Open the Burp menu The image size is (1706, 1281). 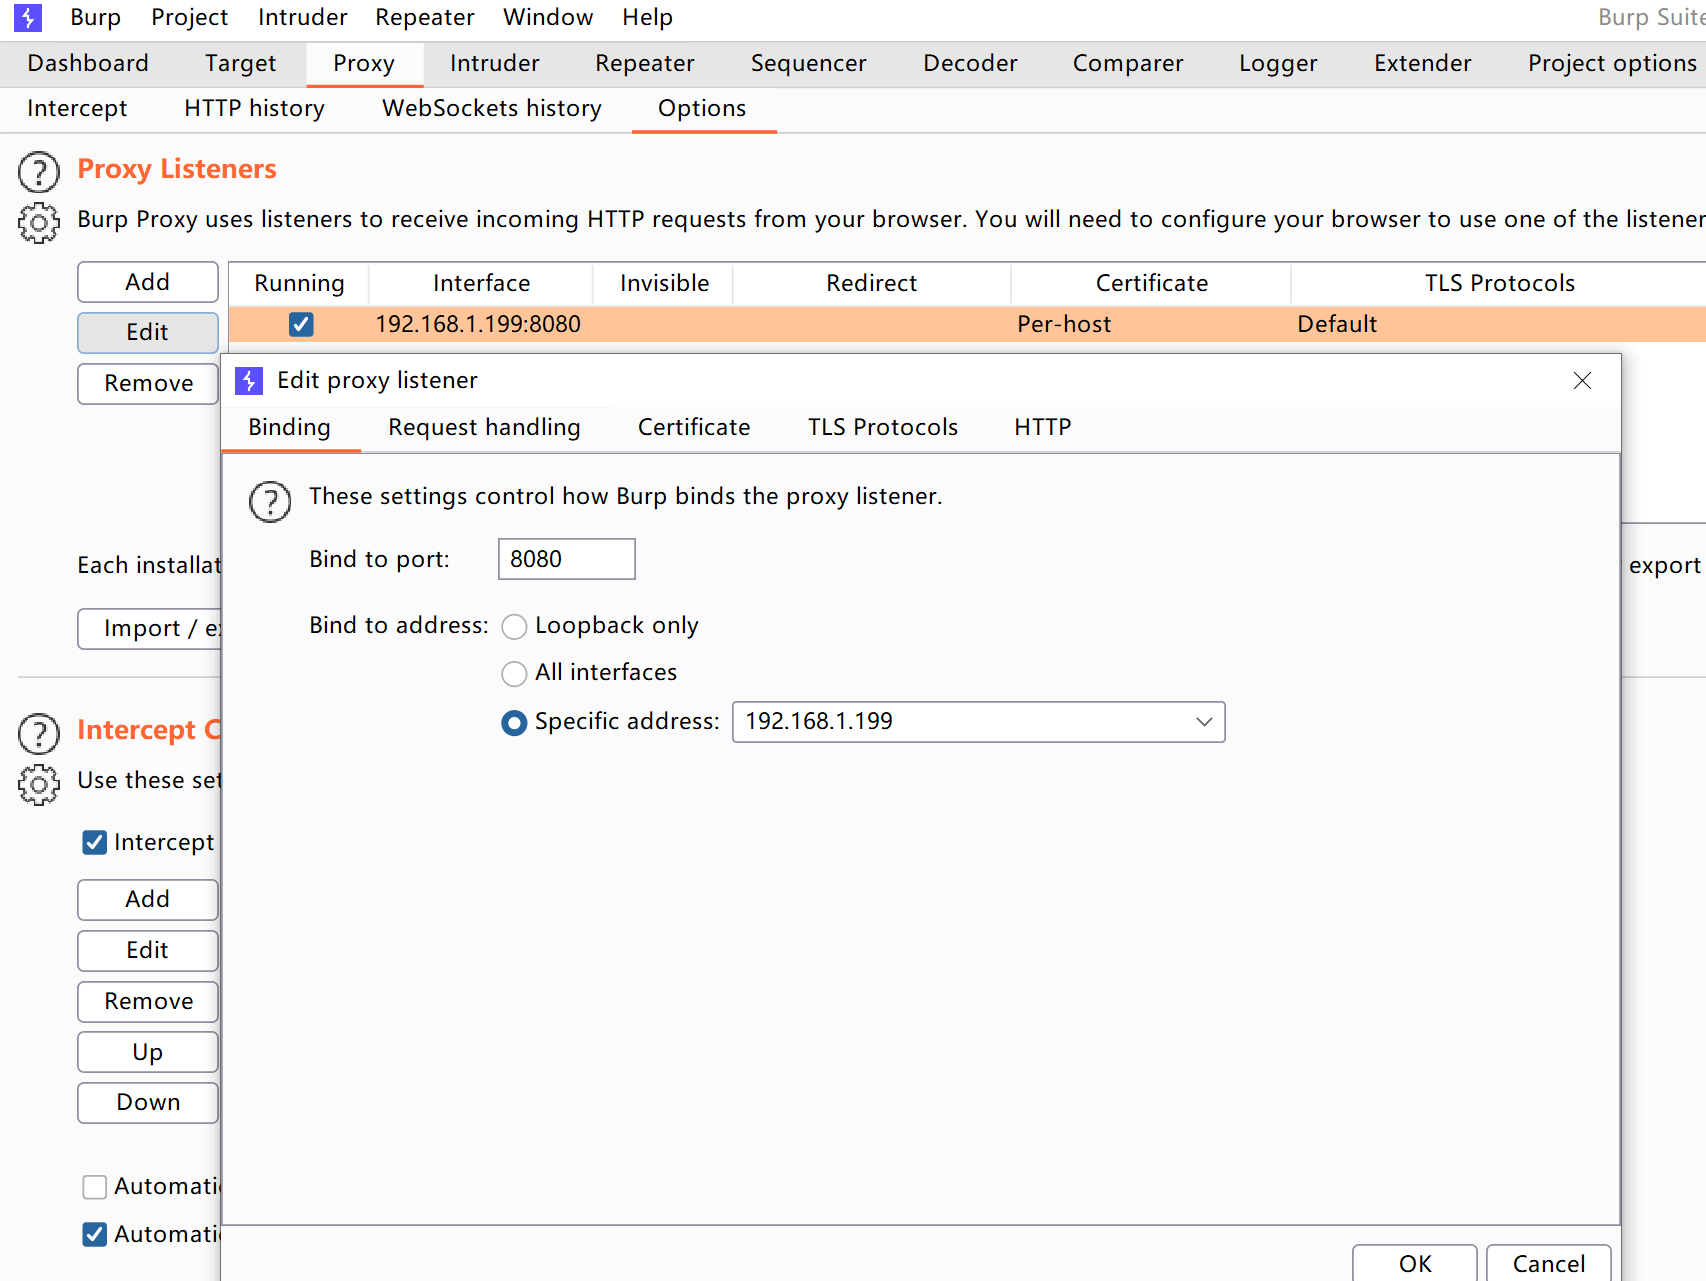pyautogui.click(x=95, y=17)
